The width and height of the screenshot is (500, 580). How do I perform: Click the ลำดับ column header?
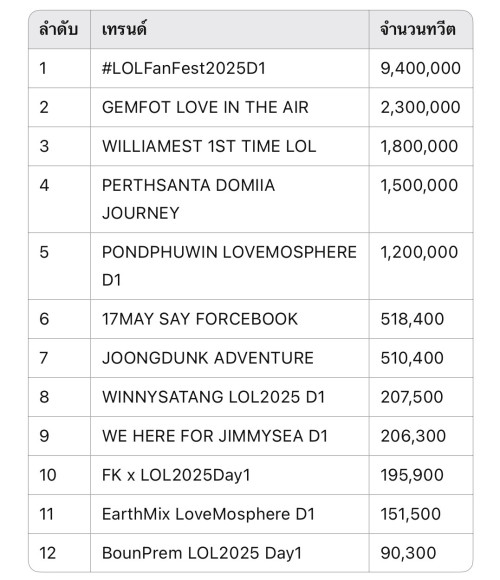click(58, 30)
